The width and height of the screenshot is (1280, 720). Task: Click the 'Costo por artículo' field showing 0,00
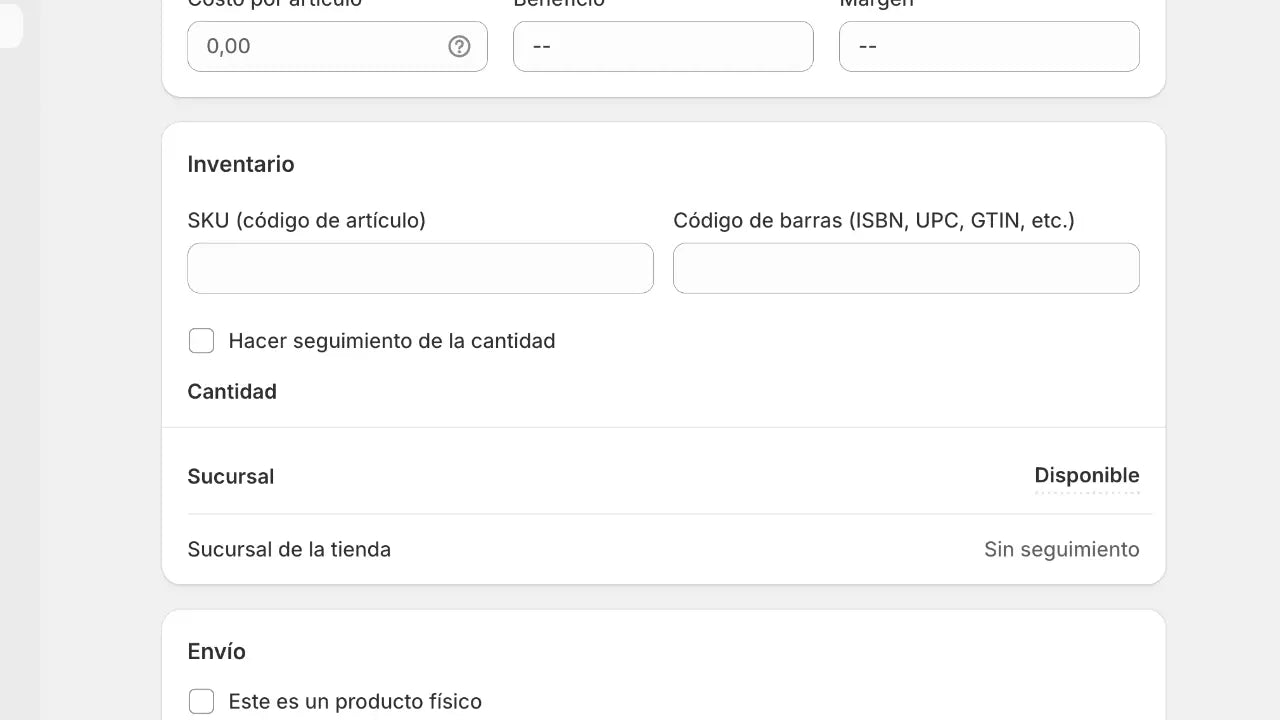point(320,46)
